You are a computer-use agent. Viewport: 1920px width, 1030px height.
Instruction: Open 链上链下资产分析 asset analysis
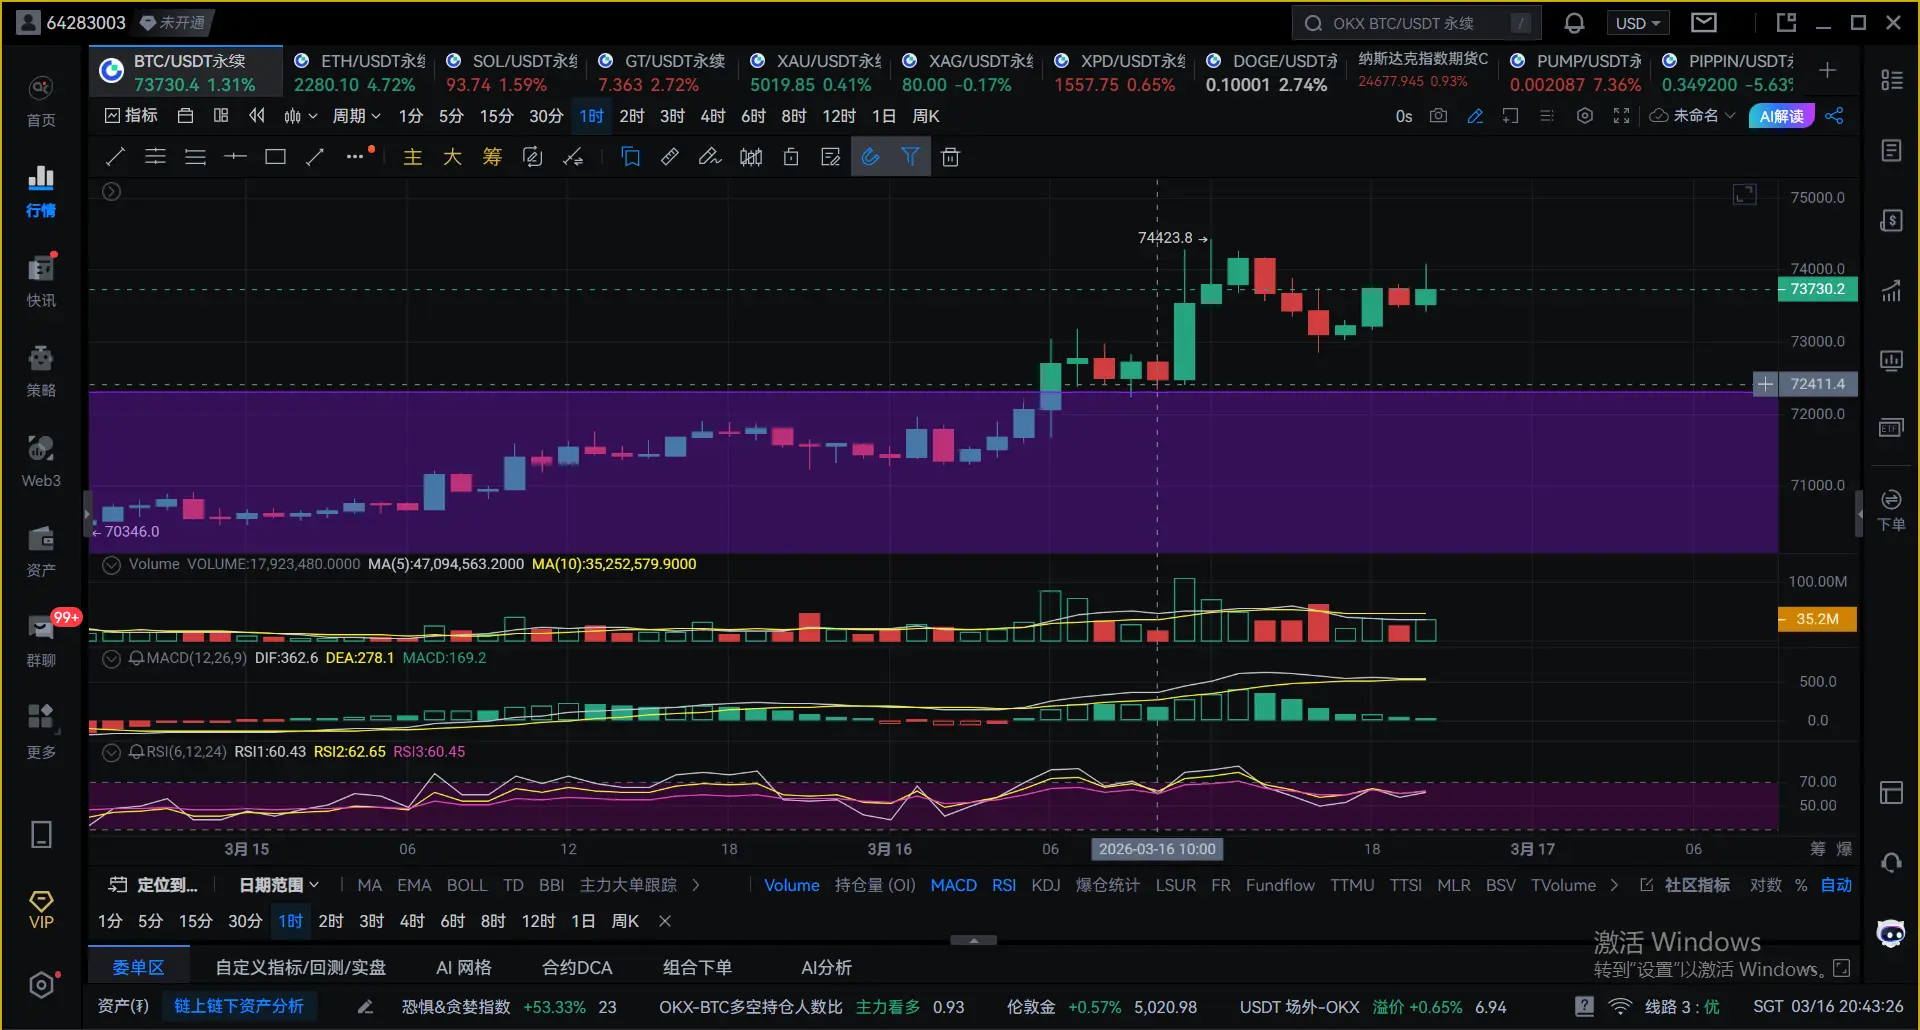pyautogui.click(x=239, y=1006)
